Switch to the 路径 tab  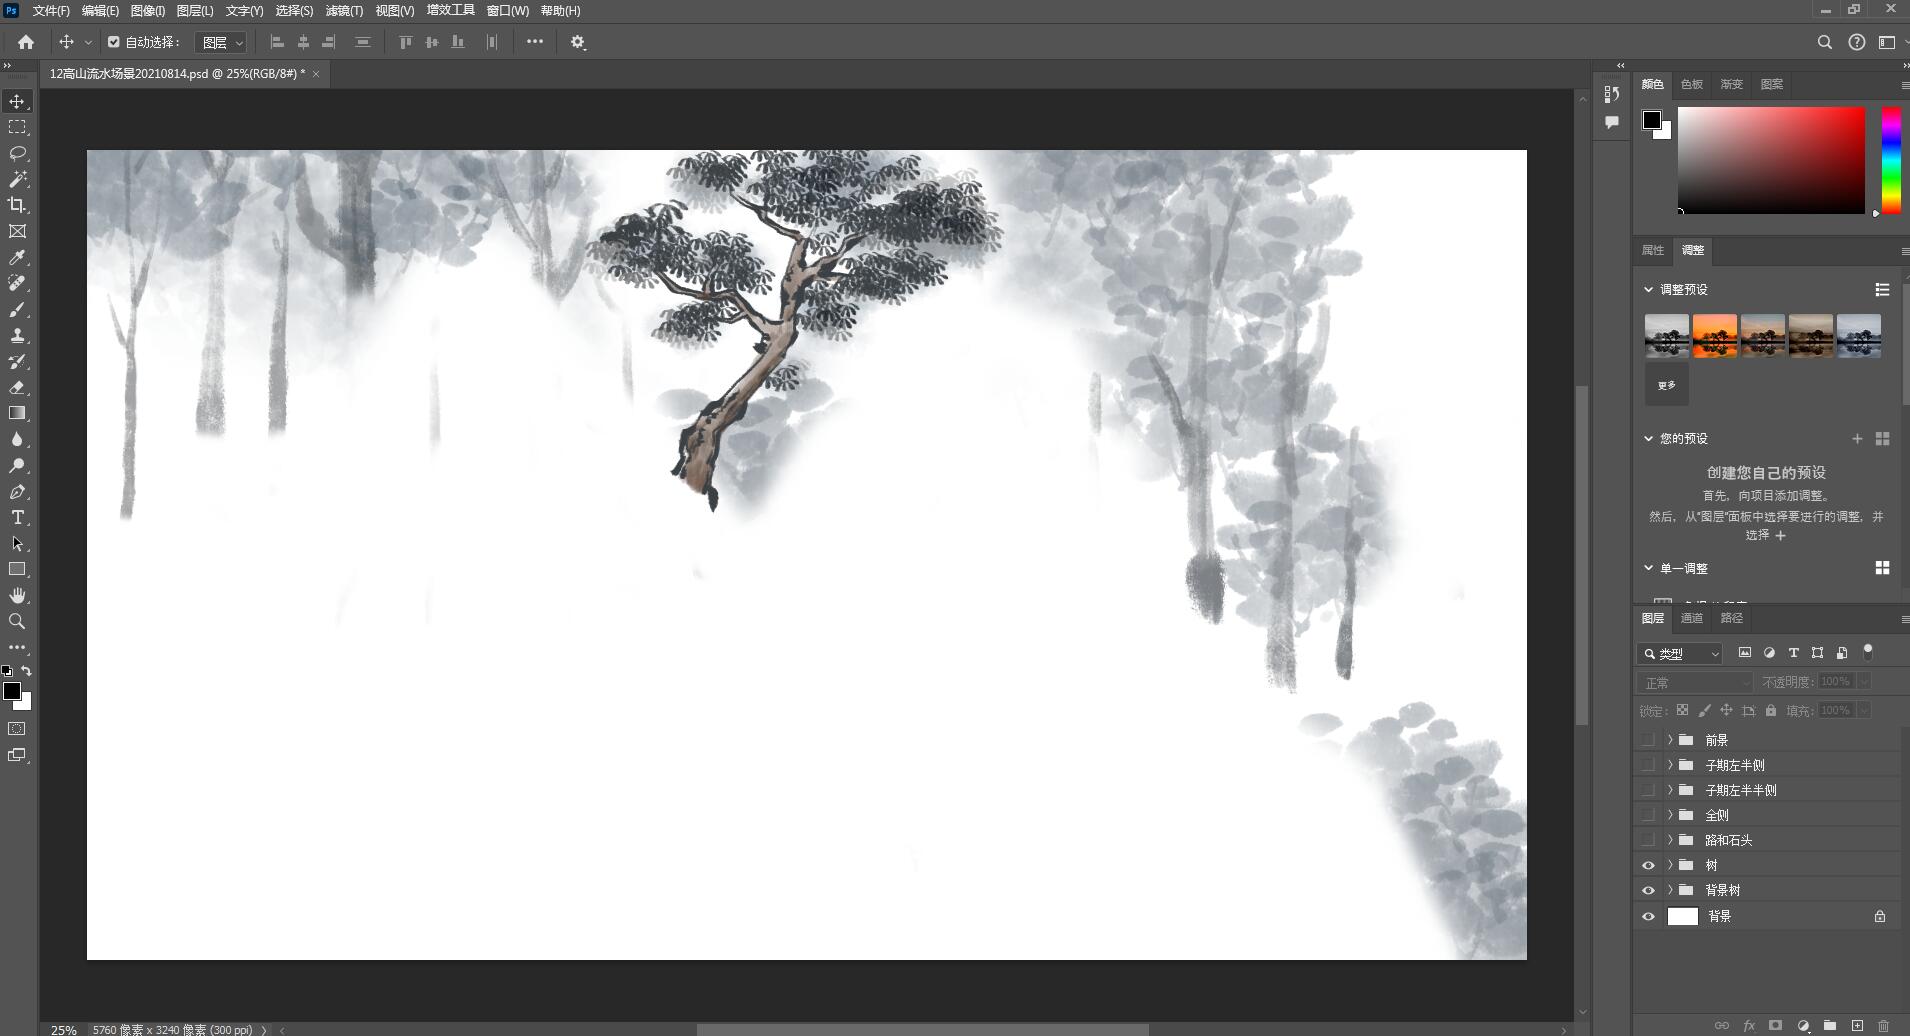point(1732,618)
